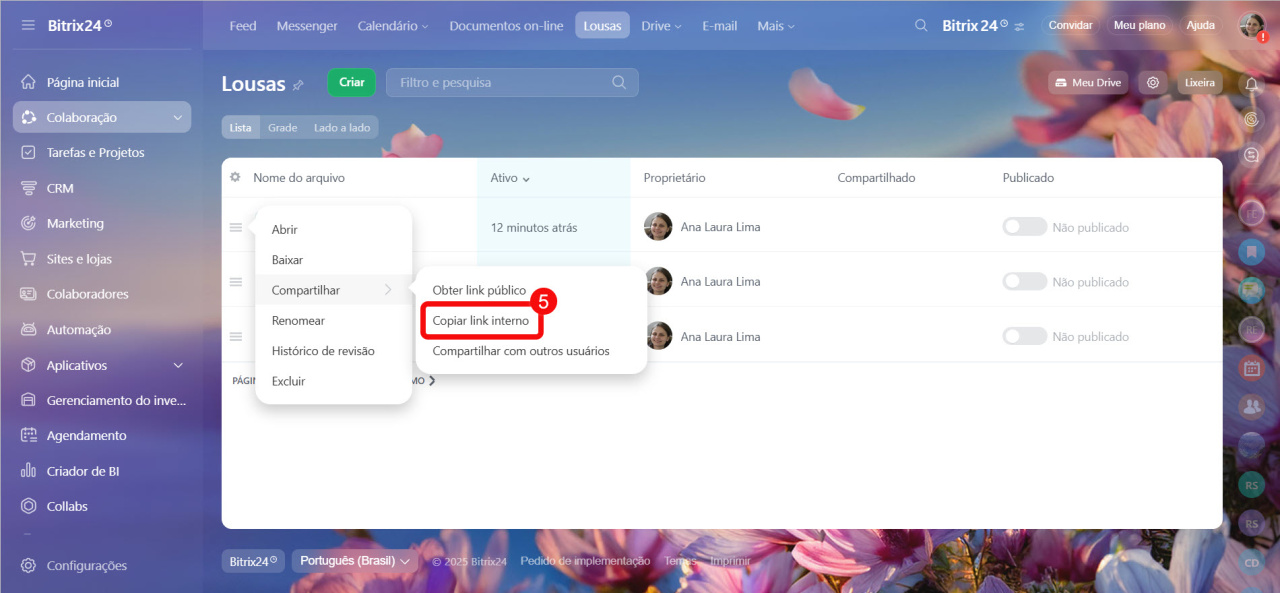Viewport: 1280px width, 593px height.
Task: Sort by the Ativo column header
Action: [510, 178]
